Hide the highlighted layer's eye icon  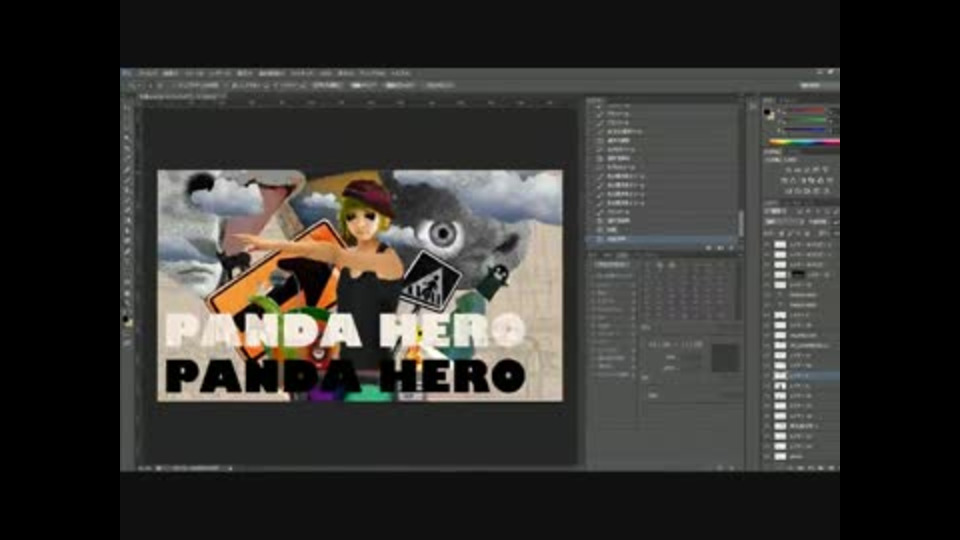(768, 375)
